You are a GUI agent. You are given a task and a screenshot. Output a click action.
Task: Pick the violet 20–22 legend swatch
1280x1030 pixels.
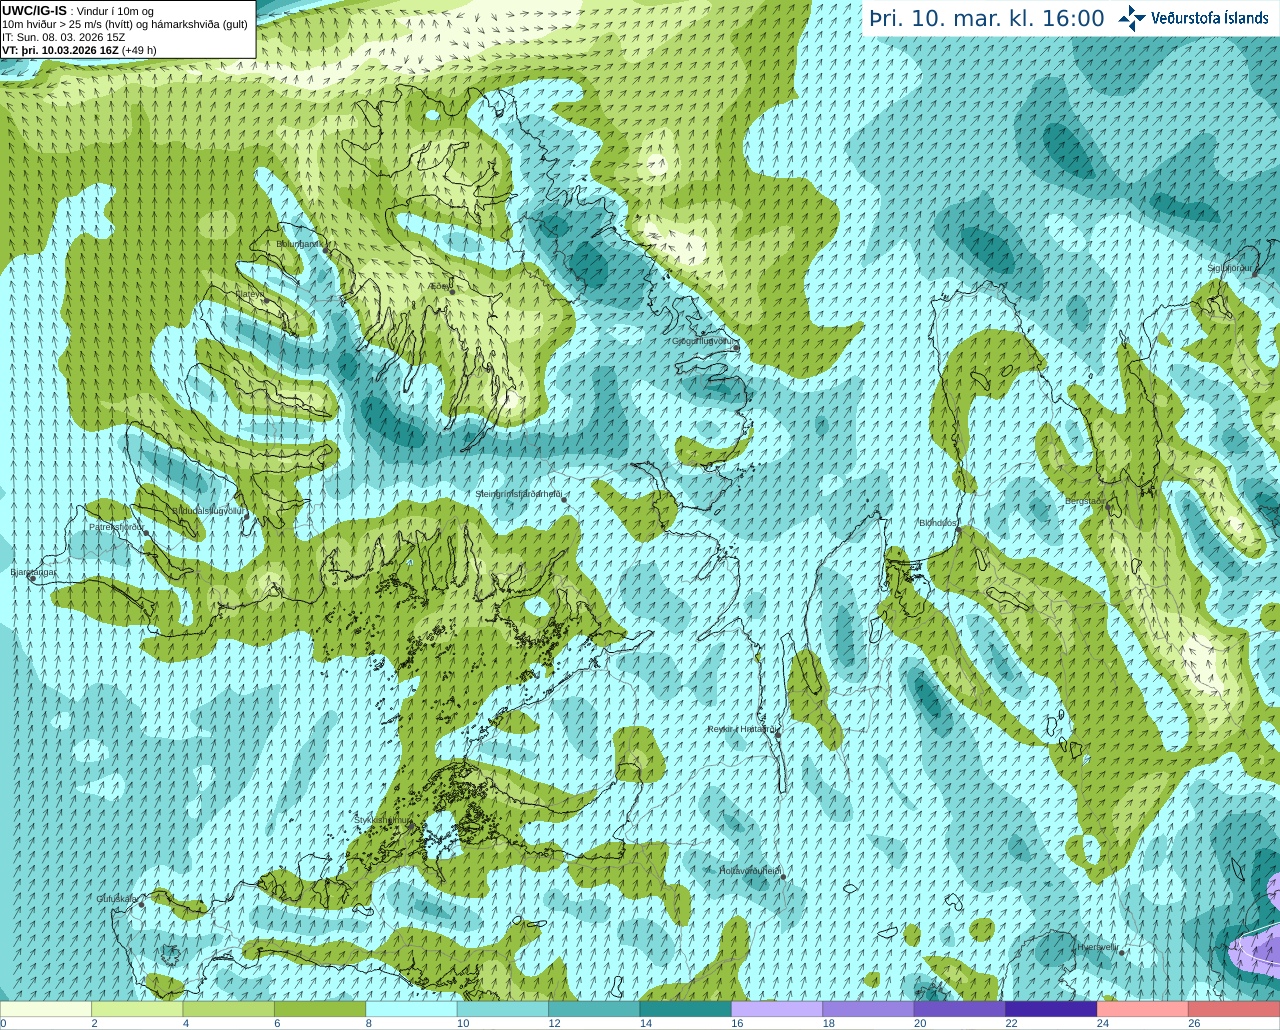tap(960, 1009)
